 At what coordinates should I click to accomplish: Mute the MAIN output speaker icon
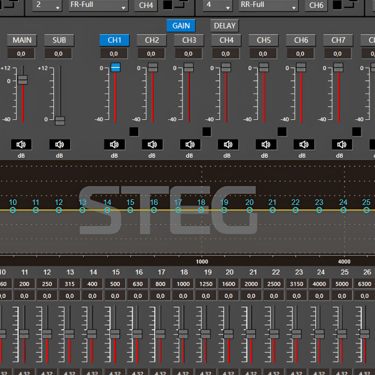21,144
